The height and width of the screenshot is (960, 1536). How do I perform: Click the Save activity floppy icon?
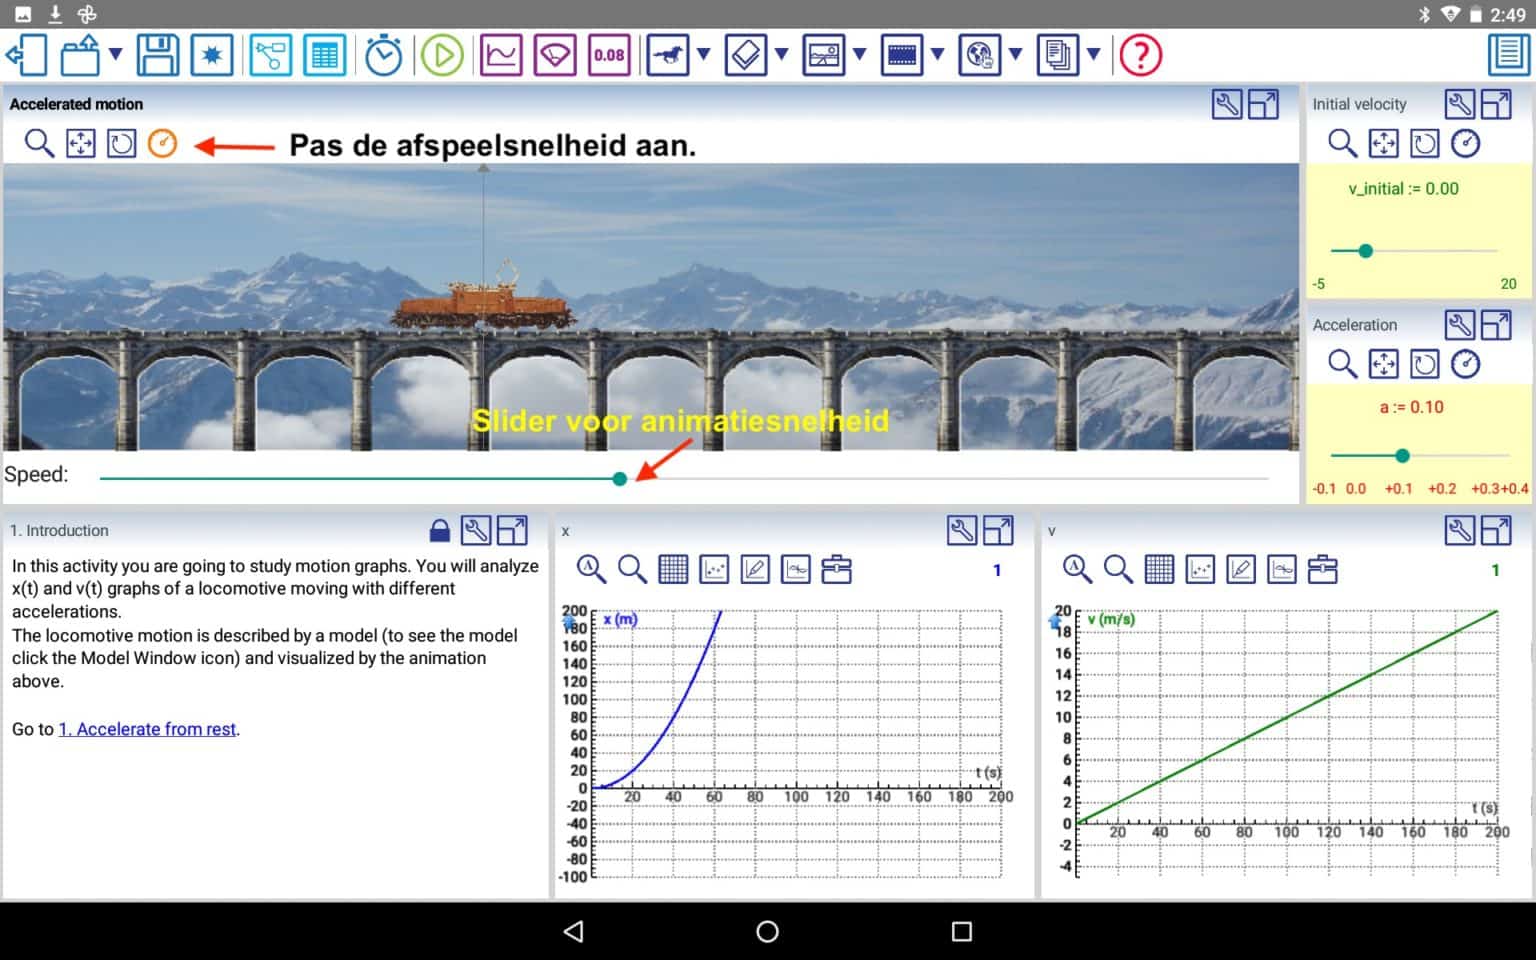158,55
